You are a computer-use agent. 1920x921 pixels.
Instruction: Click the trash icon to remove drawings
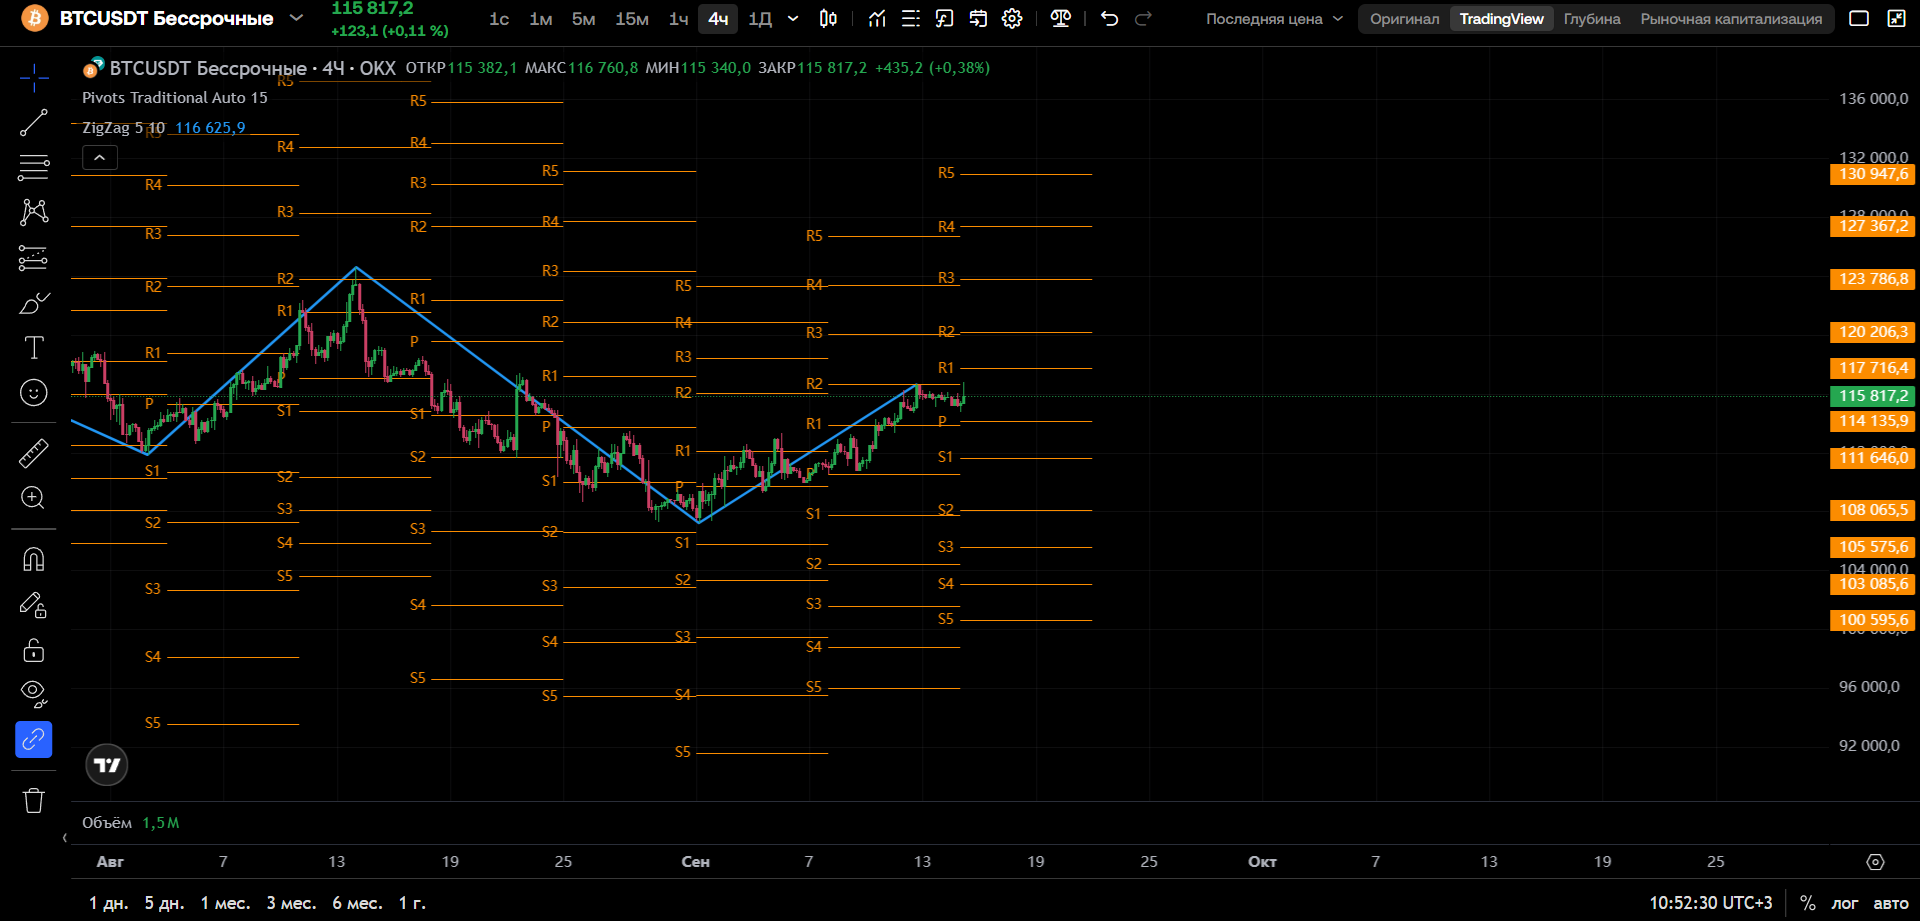[x=34, y=800]
